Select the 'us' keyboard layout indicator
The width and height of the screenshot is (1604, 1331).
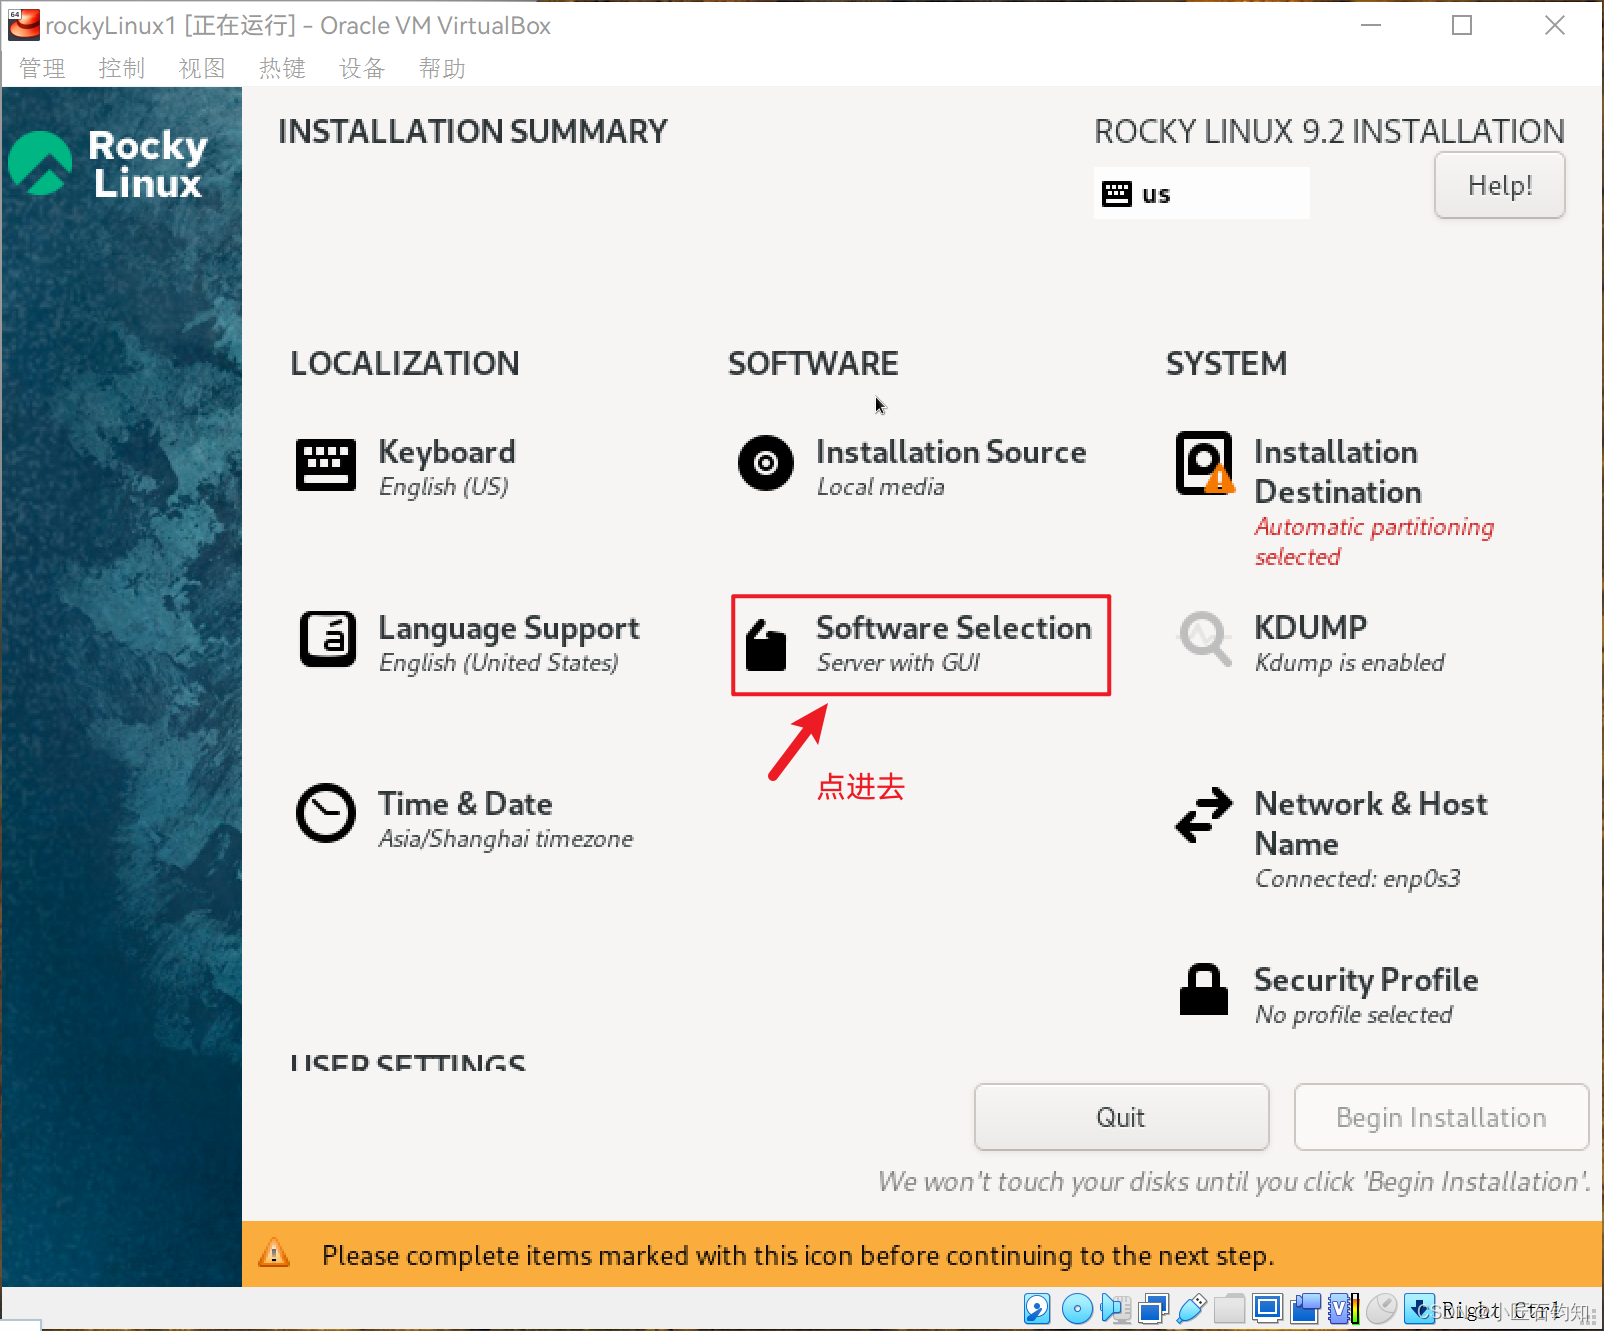pos(1202,193)
